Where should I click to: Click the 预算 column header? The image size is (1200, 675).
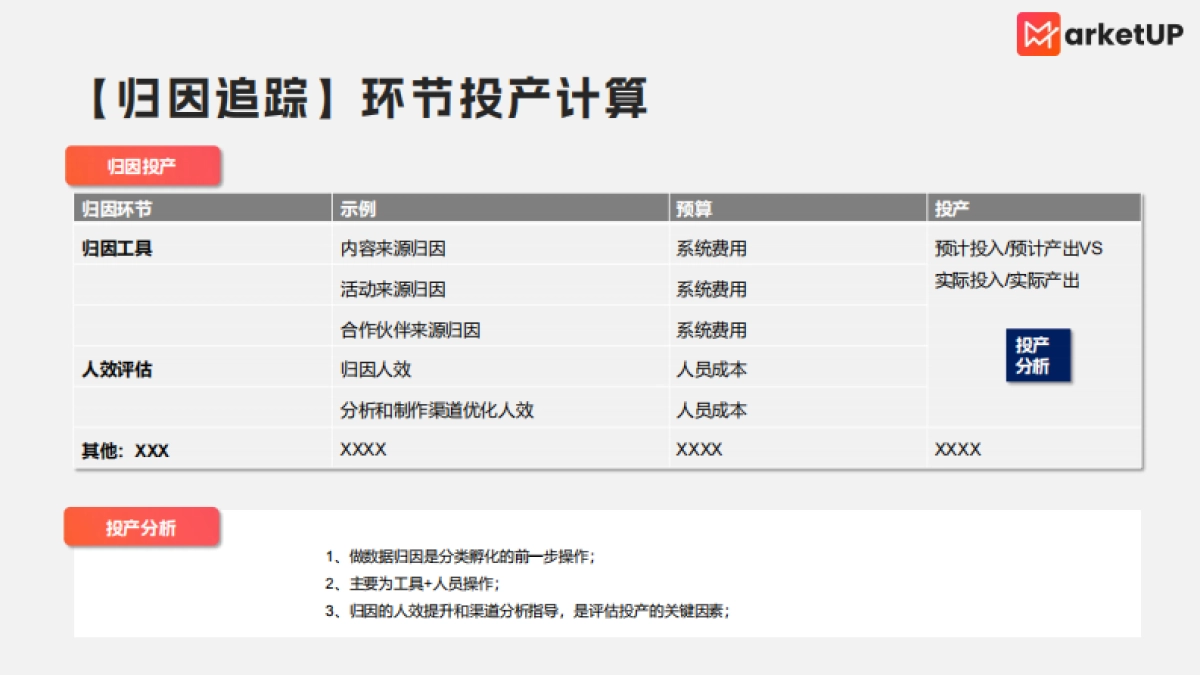click(x=690, y=208)
